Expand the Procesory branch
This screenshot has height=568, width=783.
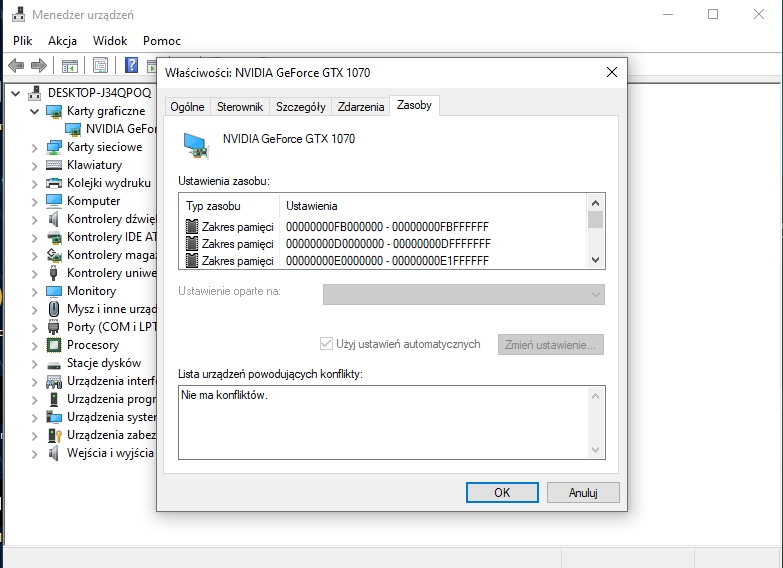coord(34,345)
